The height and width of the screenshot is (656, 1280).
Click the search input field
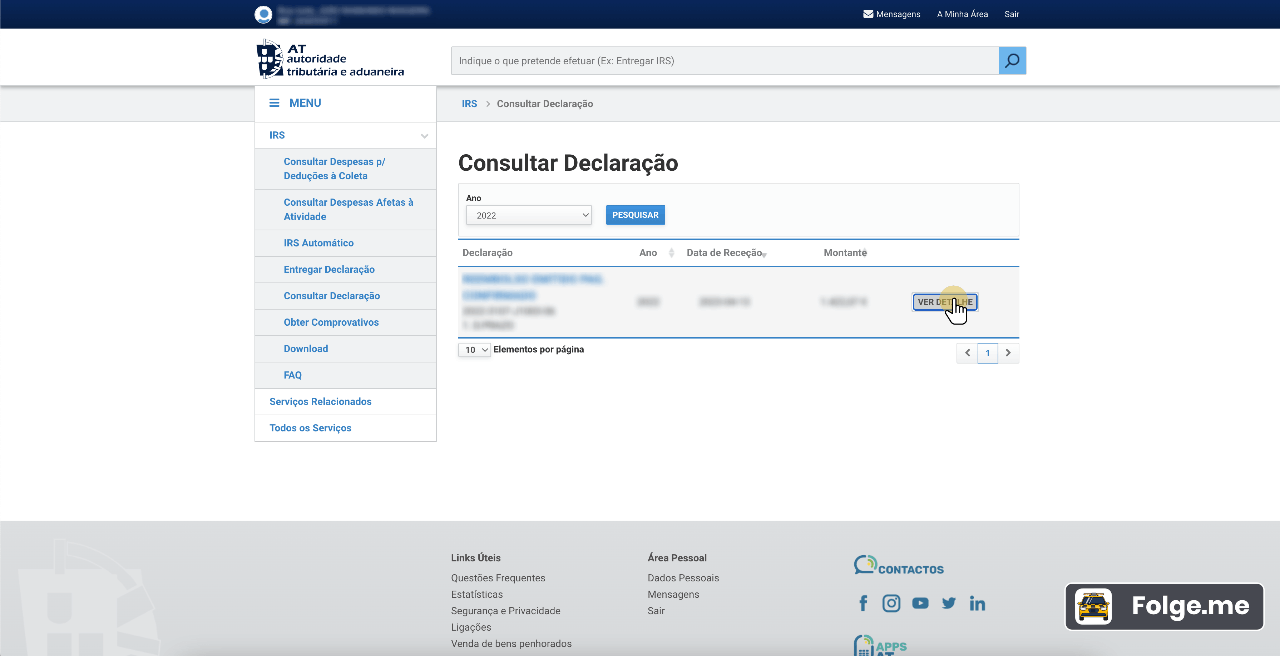point(724,61)
